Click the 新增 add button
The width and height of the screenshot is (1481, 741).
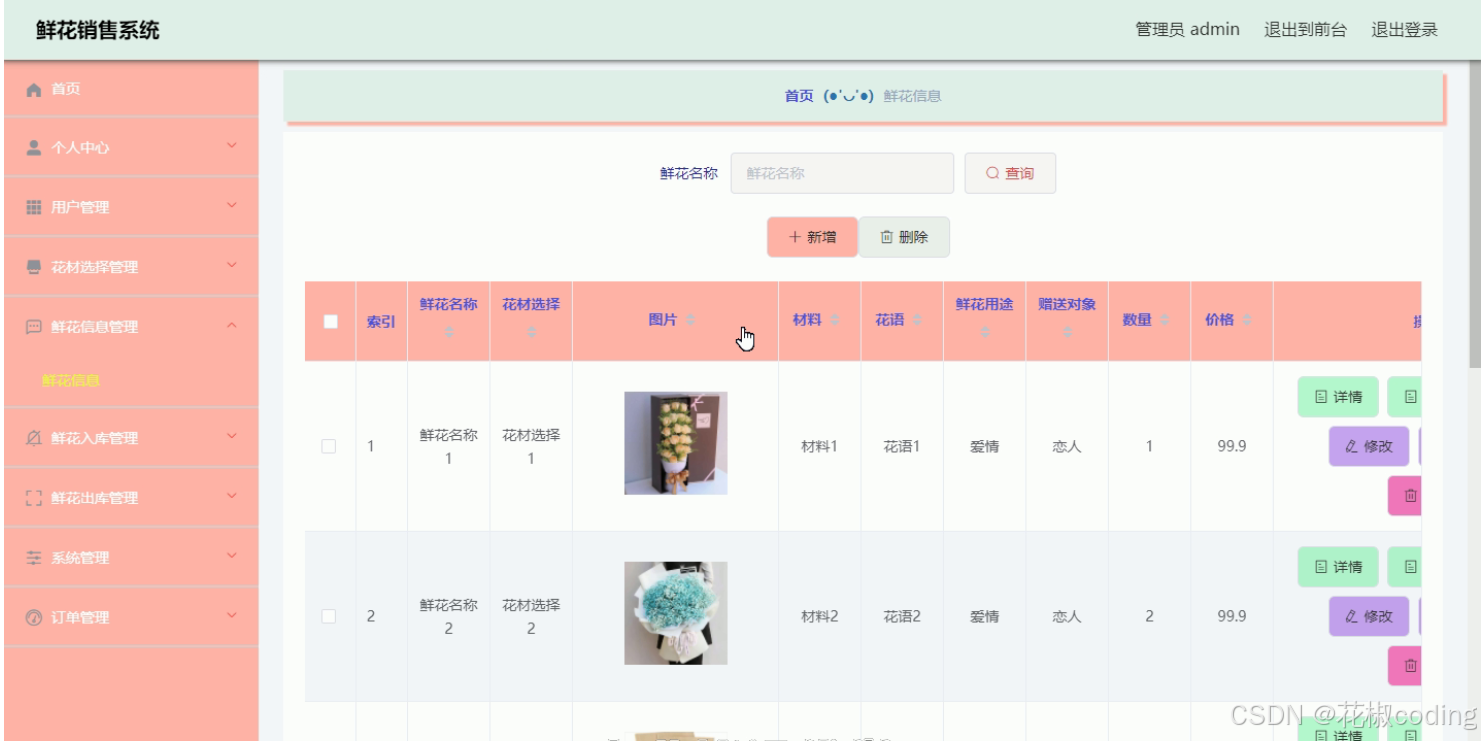click(812, 237)
